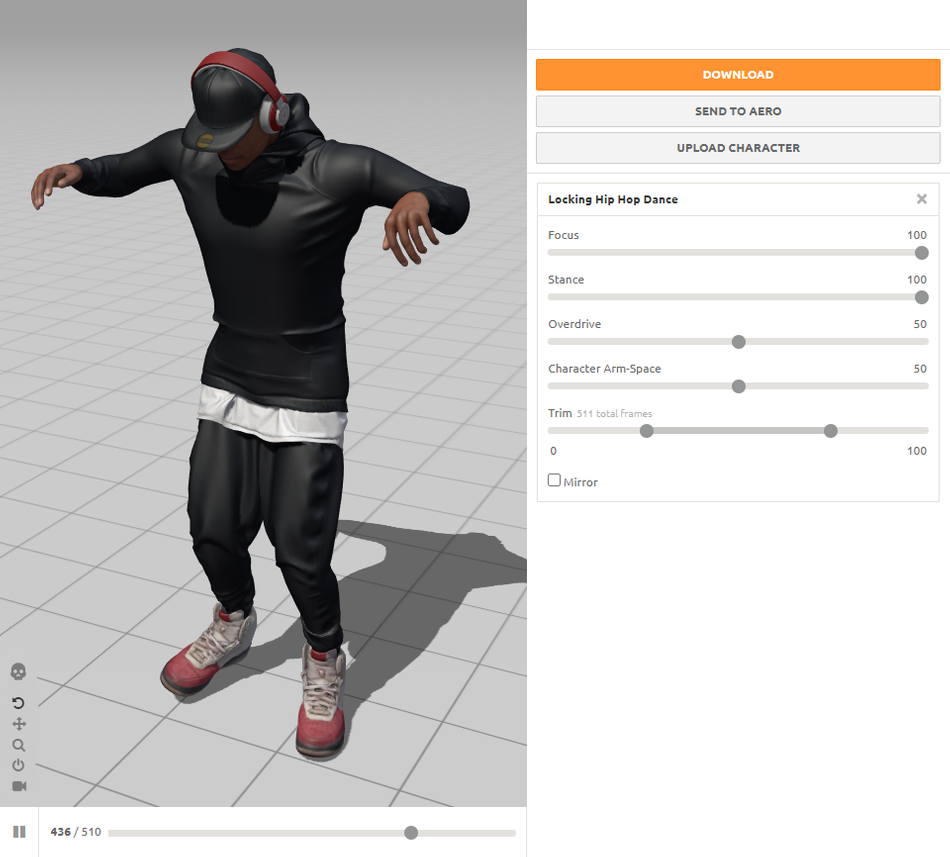Select the zoom magnifier tool

[x=18, y=745]
